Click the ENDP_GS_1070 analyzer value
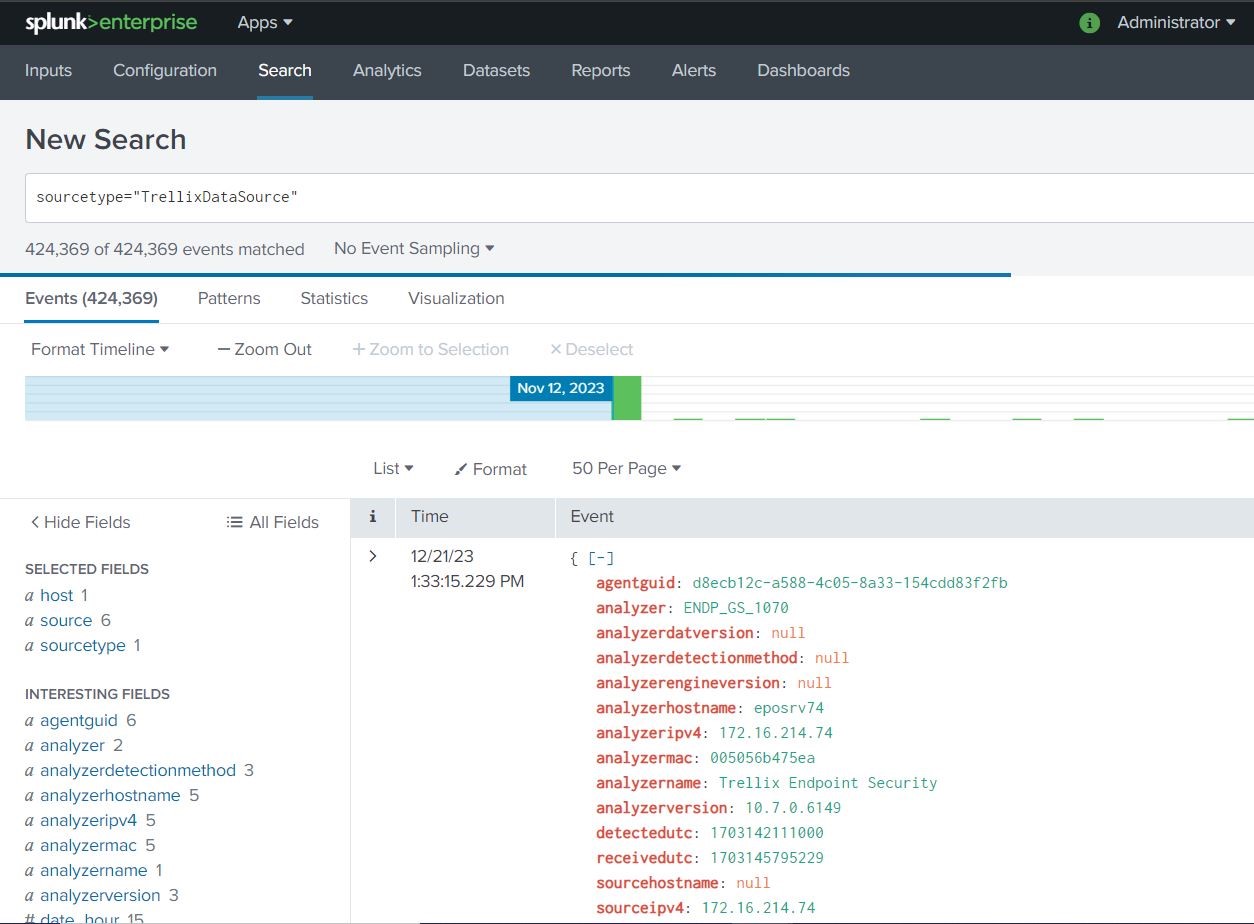The height and width of the screenshot is (924, 1254). (736, 608)
